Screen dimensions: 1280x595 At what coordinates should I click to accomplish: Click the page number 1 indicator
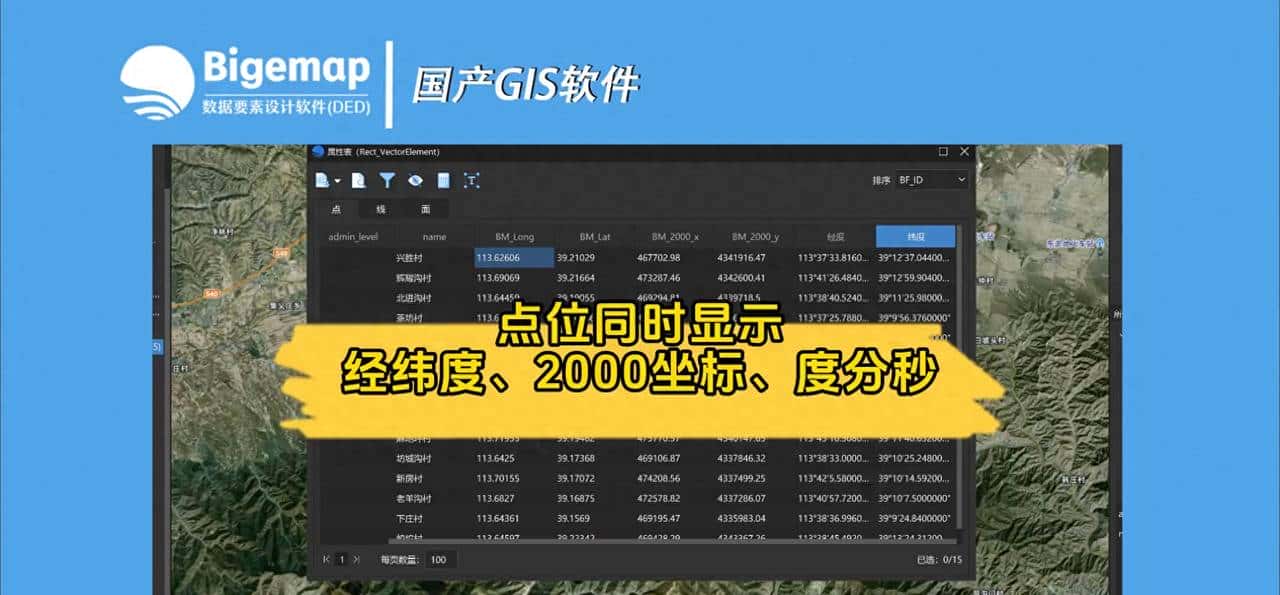pos(340,559)
